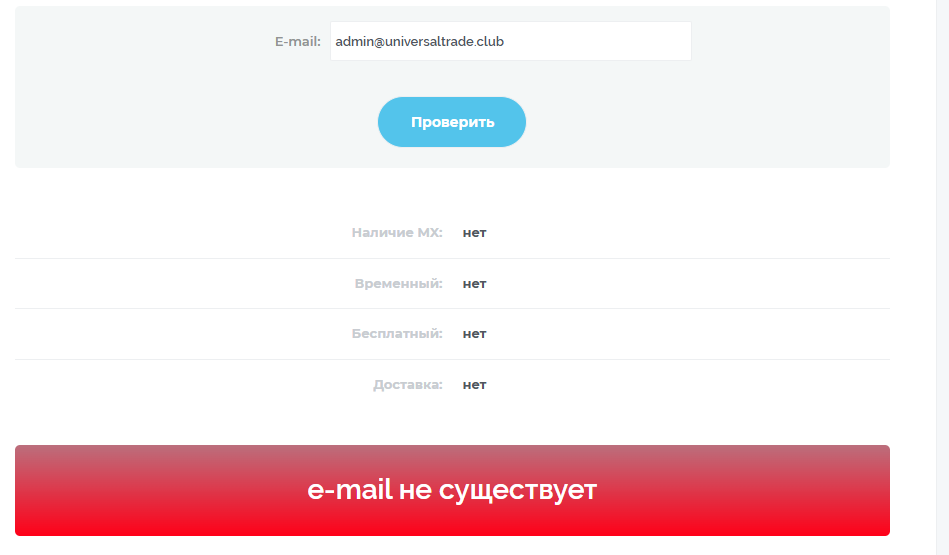Click the admin@universaltrade.club text in the field
The height and width of the screenshot is (555, 949).
tap(419, 42)
